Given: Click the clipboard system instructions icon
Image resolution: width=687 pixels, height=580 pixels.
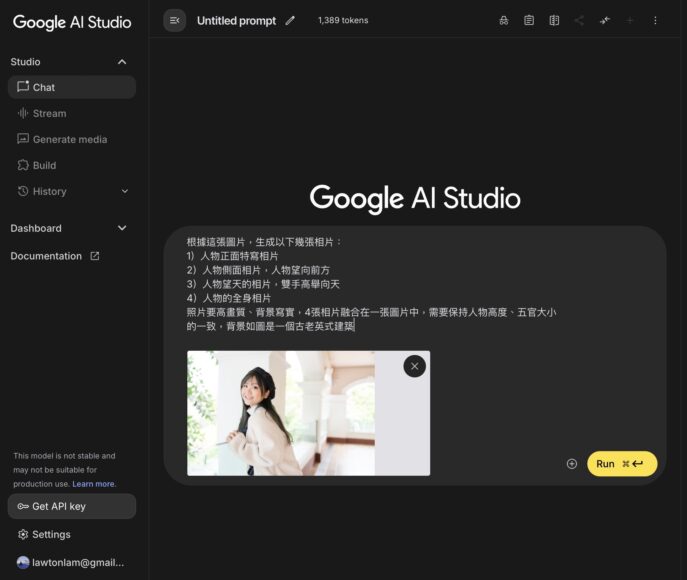Looking at the screenshot, I should pyautogui.click(x=529, y=20).
